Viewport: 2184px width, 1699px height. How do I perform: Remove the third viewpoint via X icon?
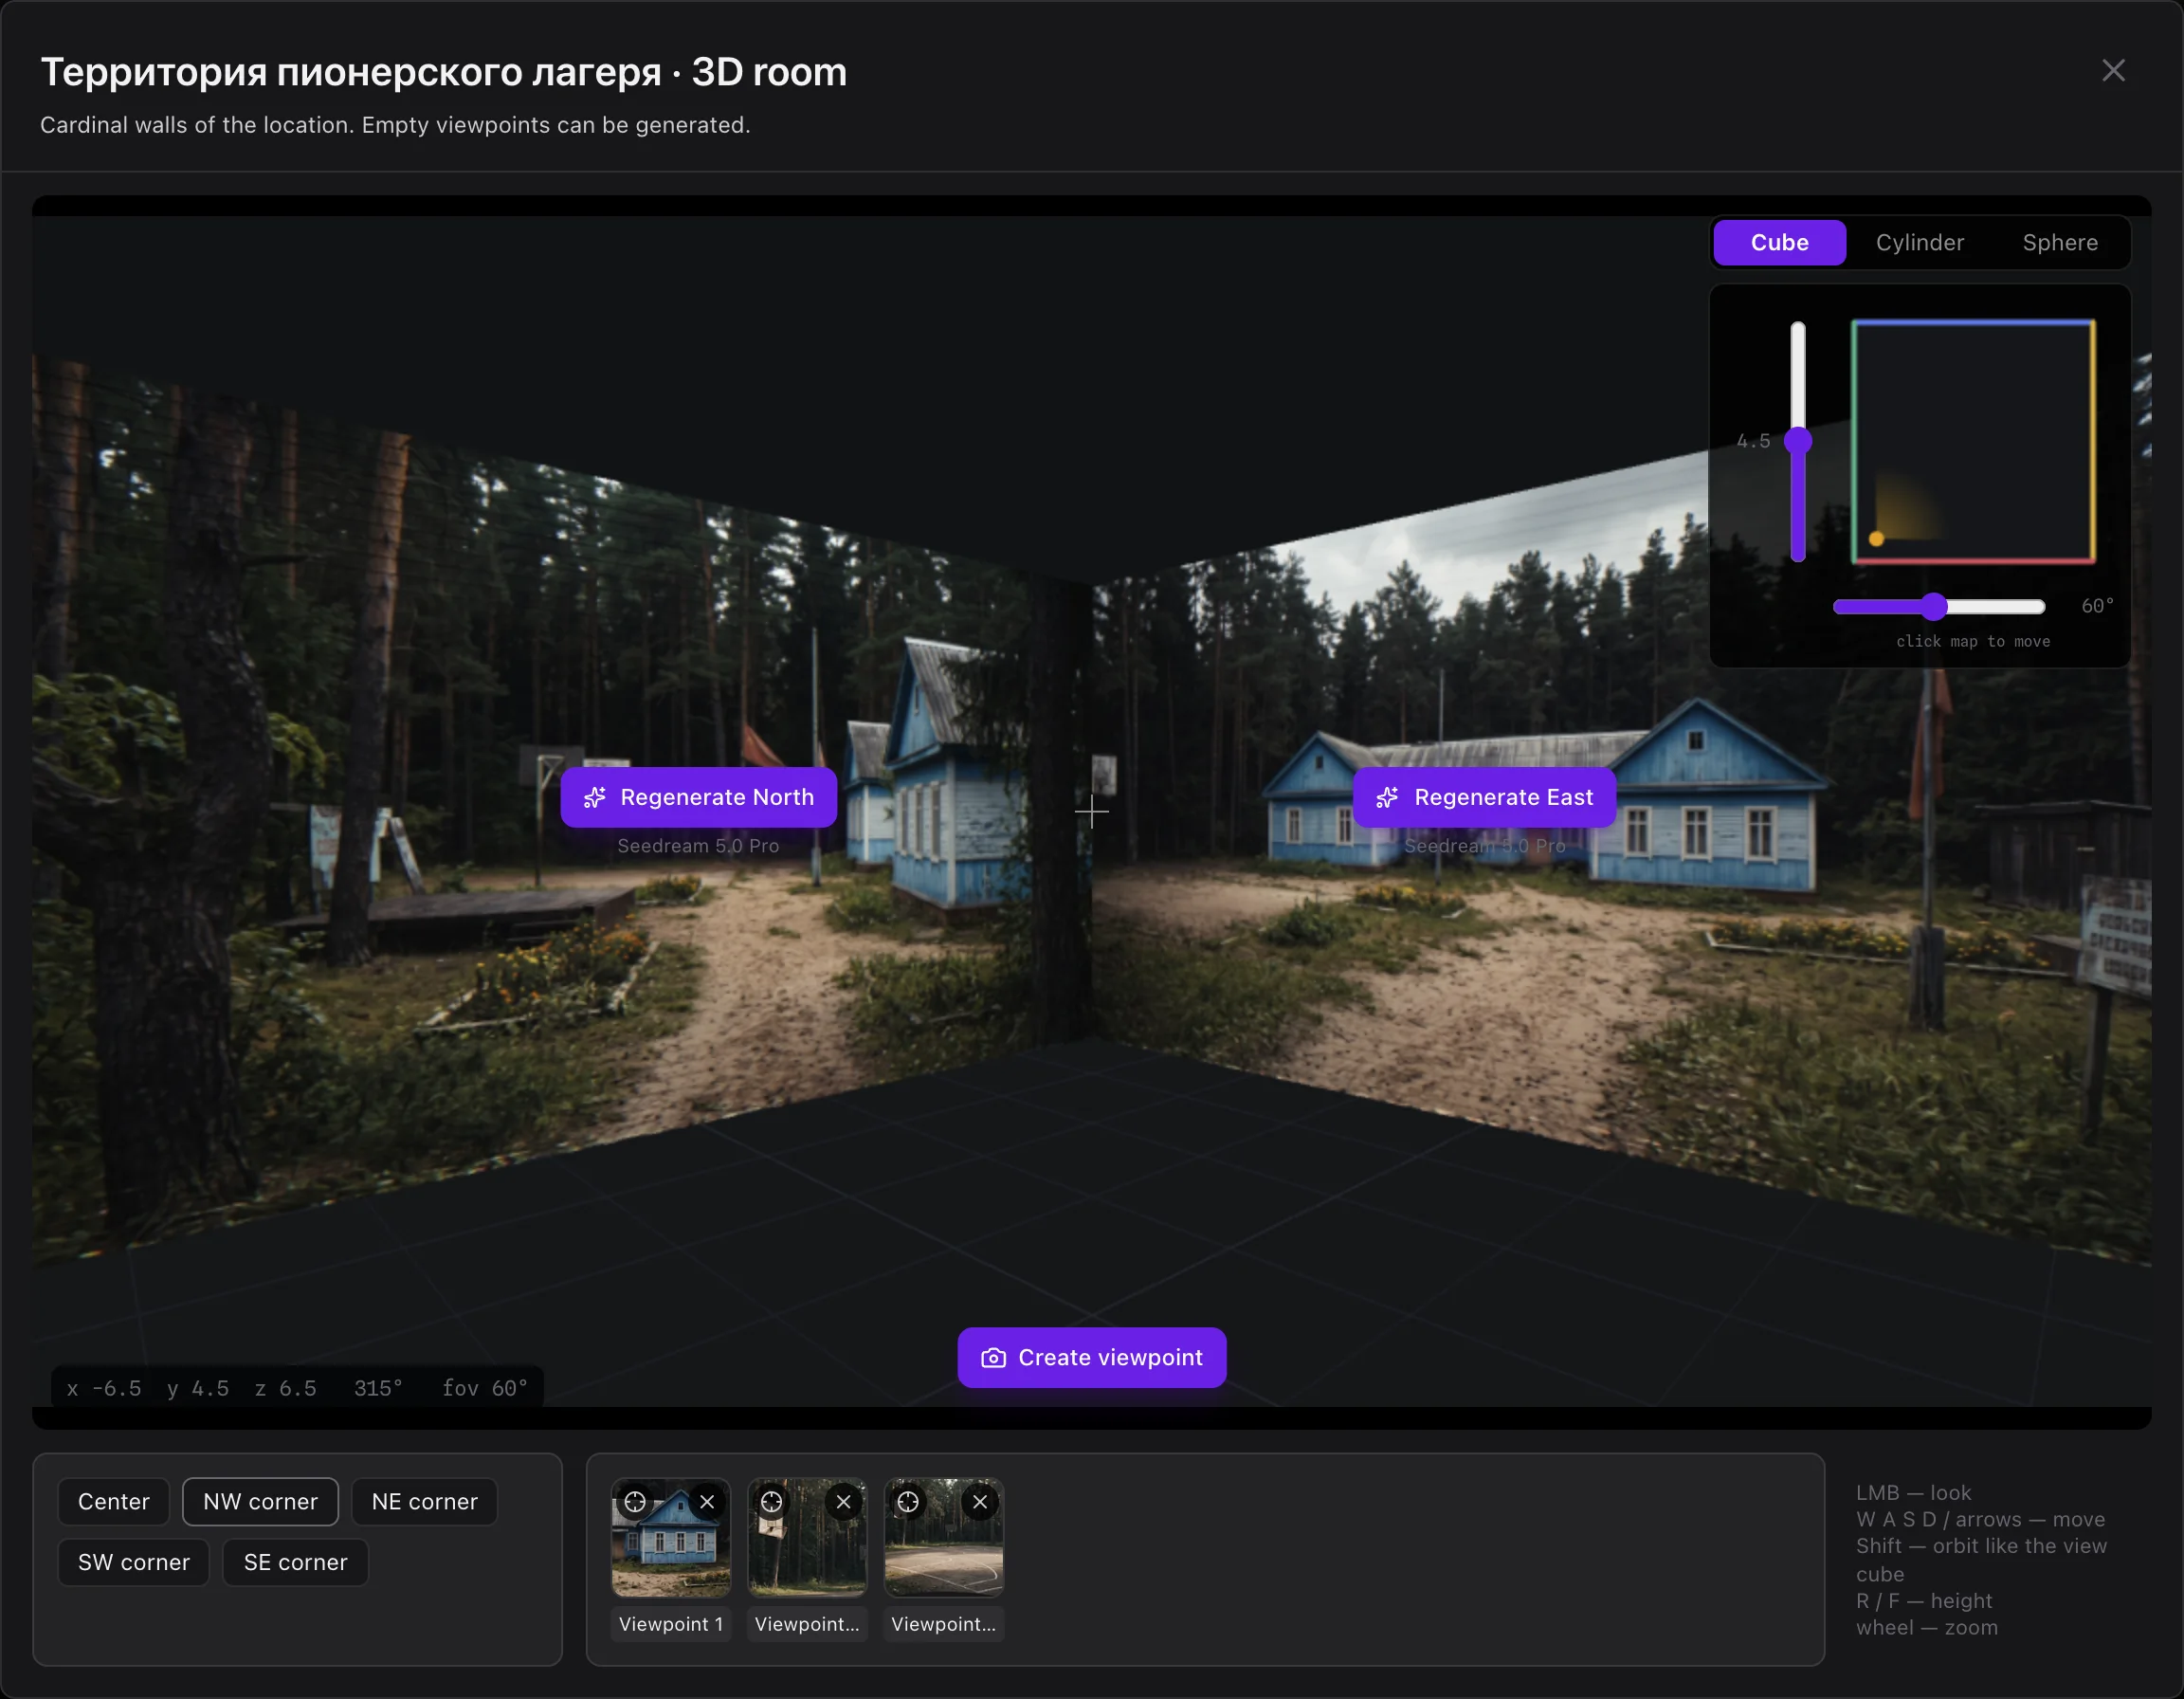pos(980,1501)
